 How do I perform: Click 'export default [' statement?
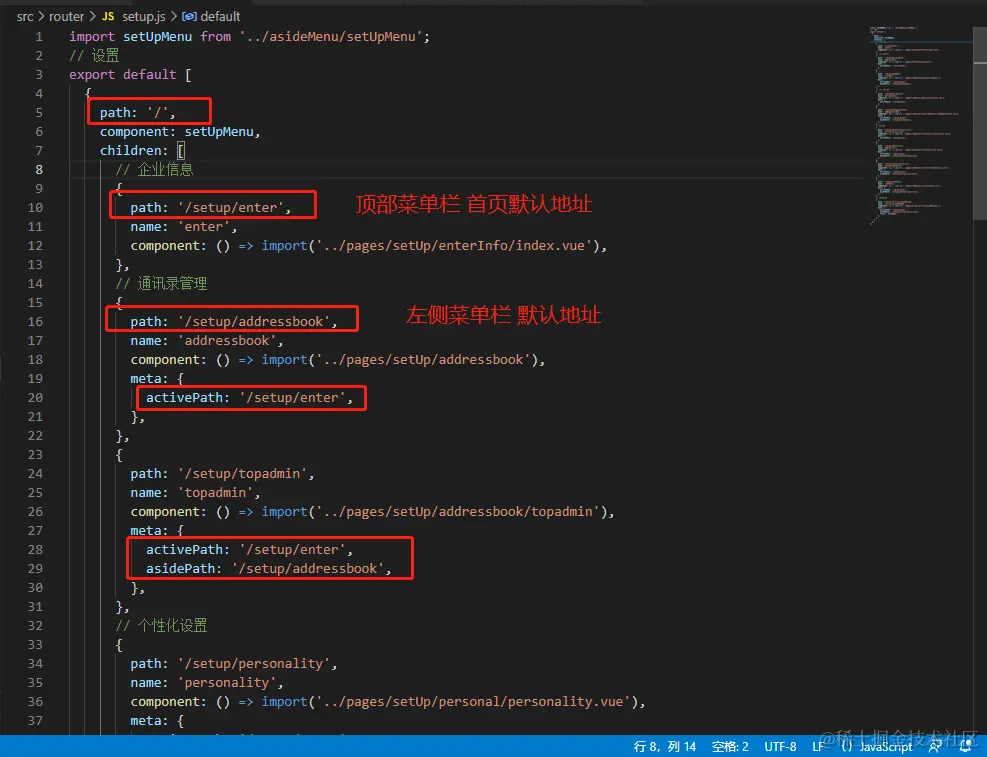(x=130, y=74)
